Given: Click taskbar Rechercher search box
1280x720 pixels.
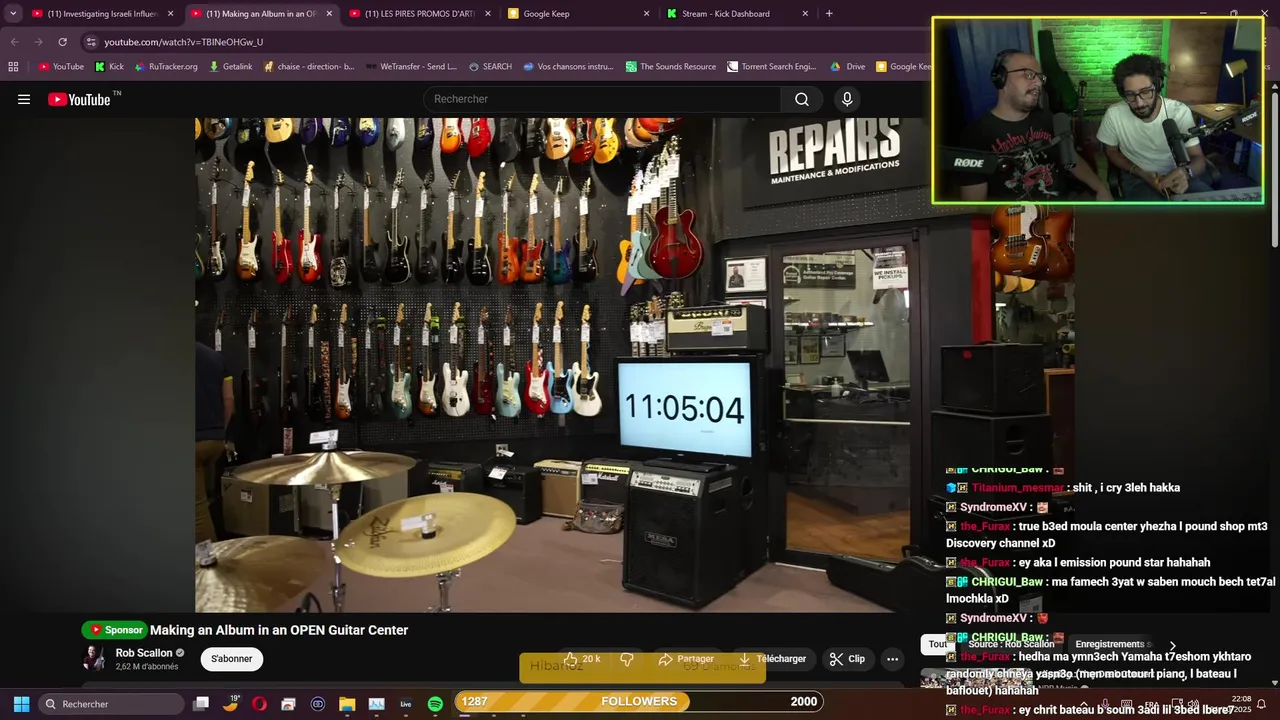Looking at the screenshot, I should click(x=111, y=704).
